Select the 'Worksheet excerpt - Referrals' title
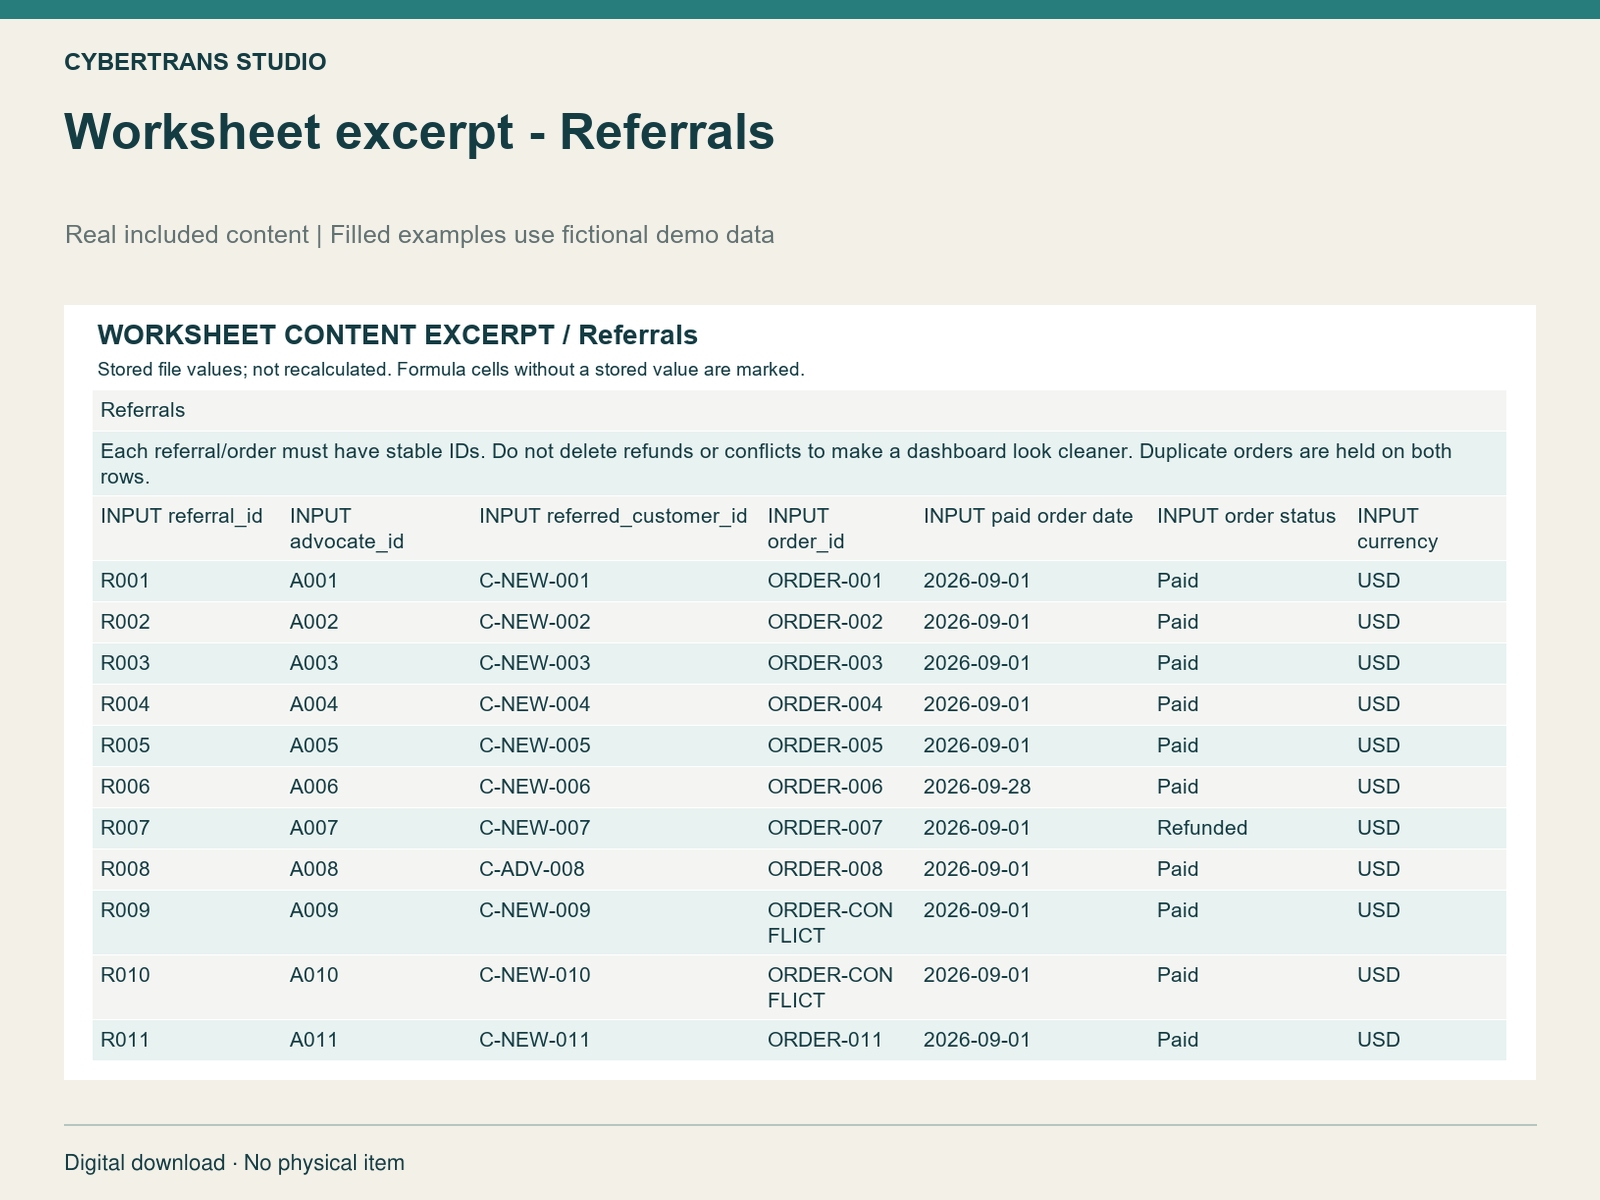The height and width of the screenshot is (1200, 1600). click(x=419, y=132)
